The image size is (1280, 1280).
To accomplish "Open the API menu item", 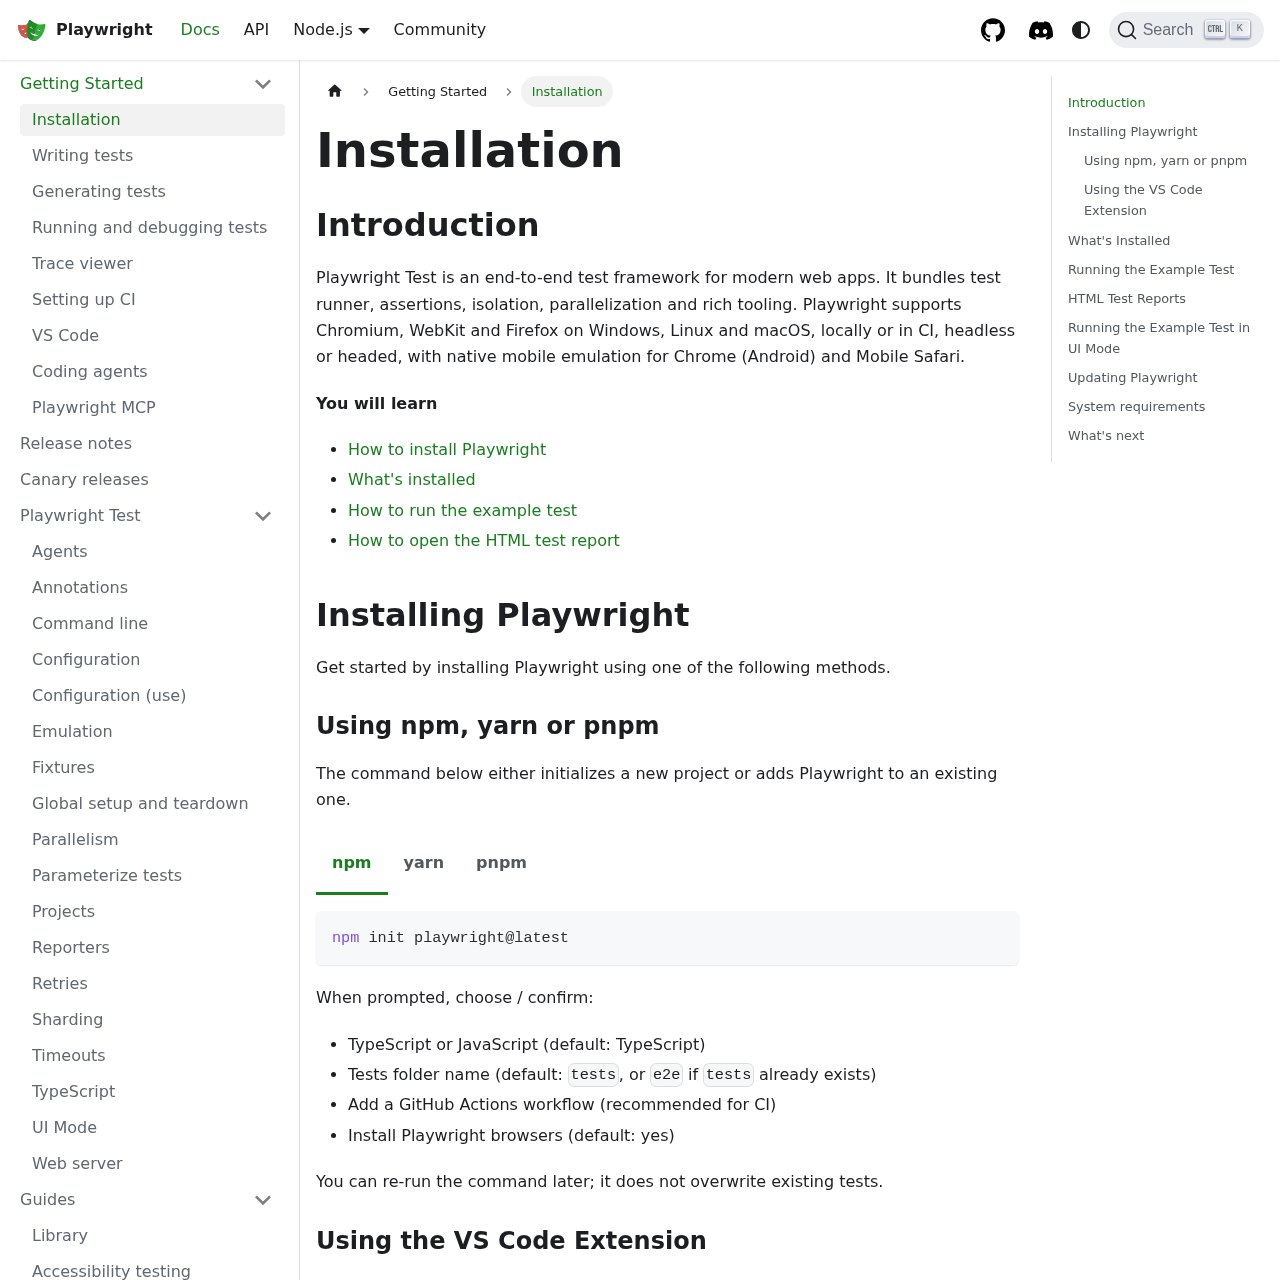I will pos(256,29).
